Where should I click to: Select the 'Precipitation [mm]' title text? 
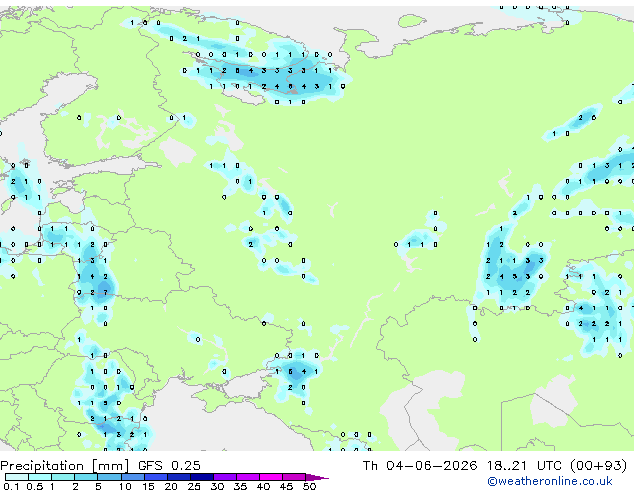click(x=64, y=466)
